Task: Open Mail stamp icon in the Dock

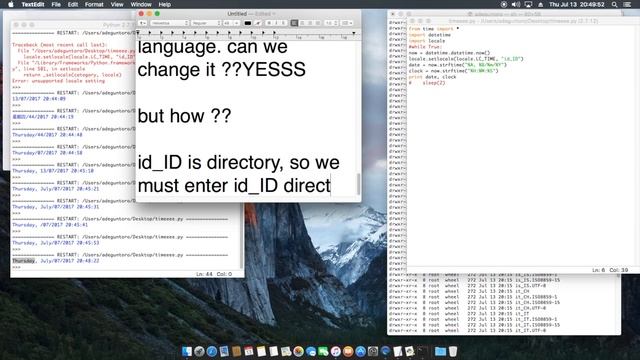Action: 224,351
